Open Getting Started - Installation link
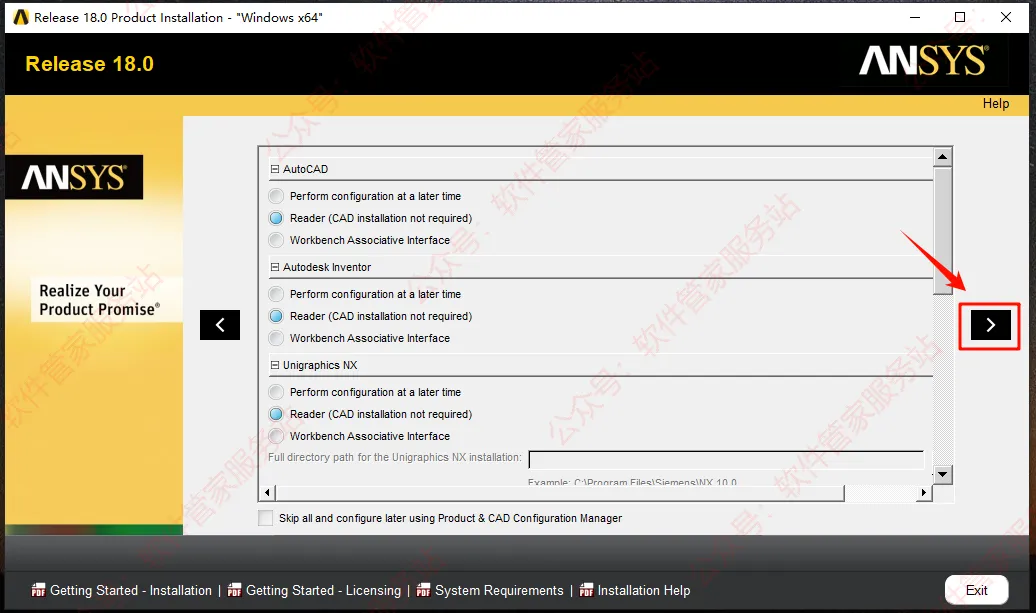This screenshot has width=1036, height=613. 131,591
